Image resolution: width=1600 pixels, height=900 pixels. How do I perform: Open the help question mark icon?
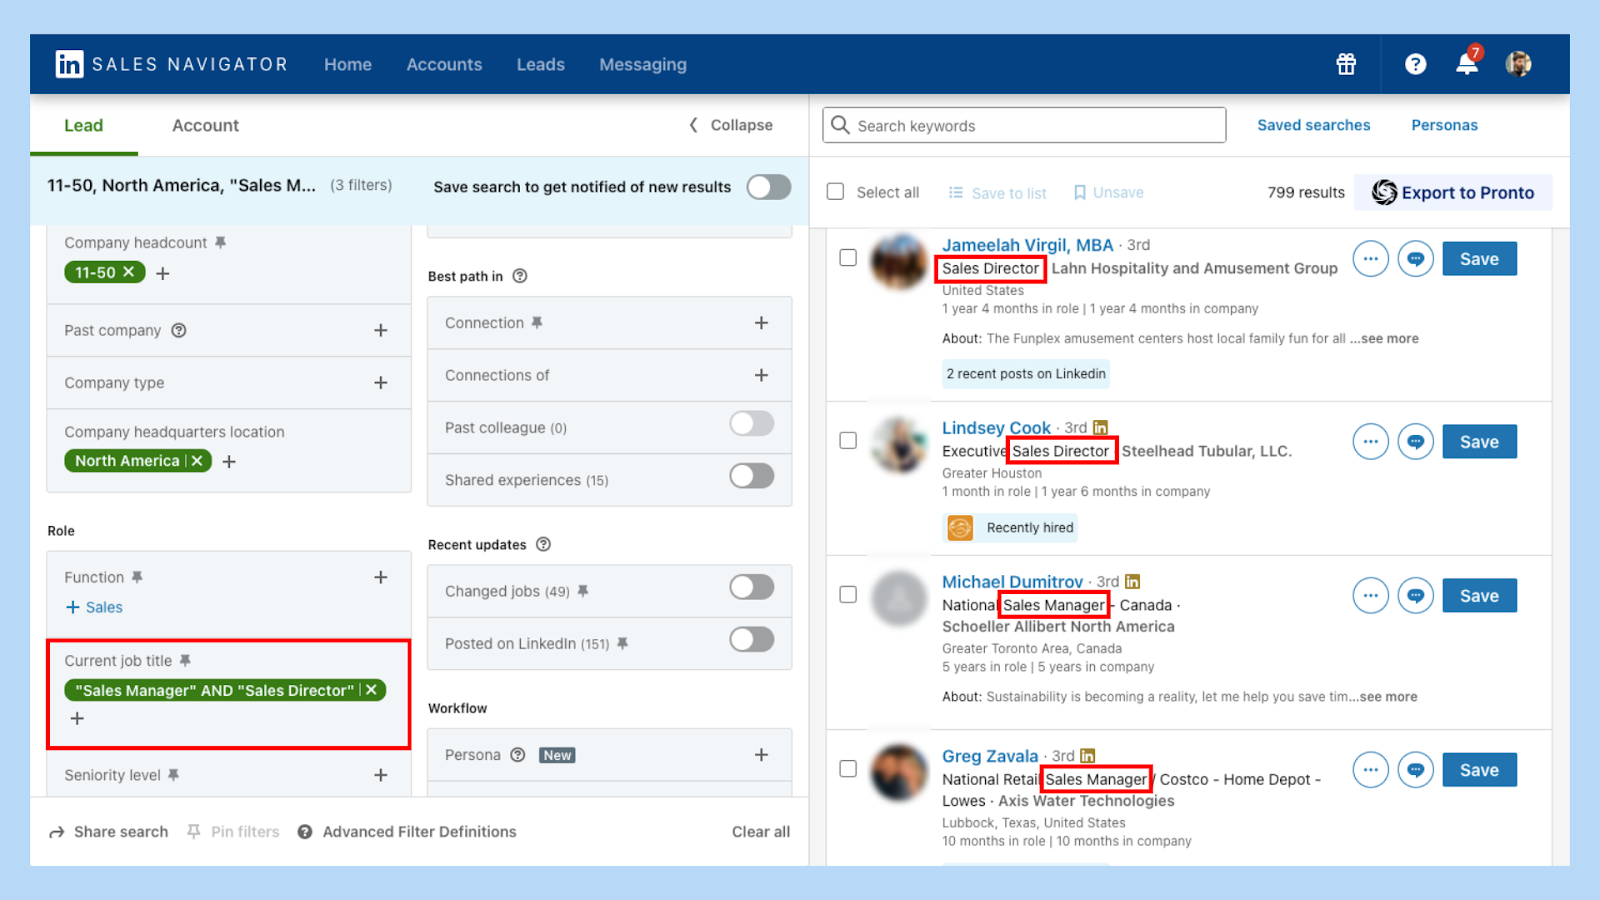click(x=1415, y=64)
